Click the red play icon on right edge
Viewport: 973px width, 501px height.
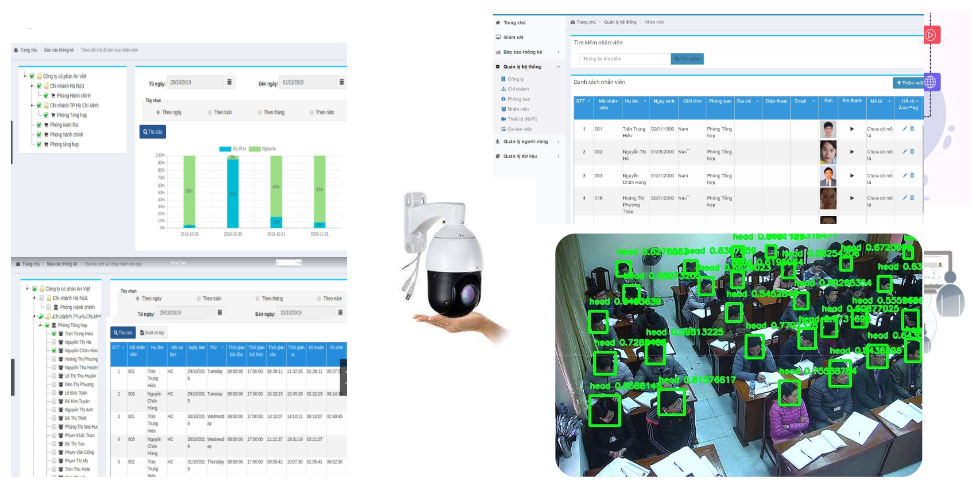(x=930, y=34)
